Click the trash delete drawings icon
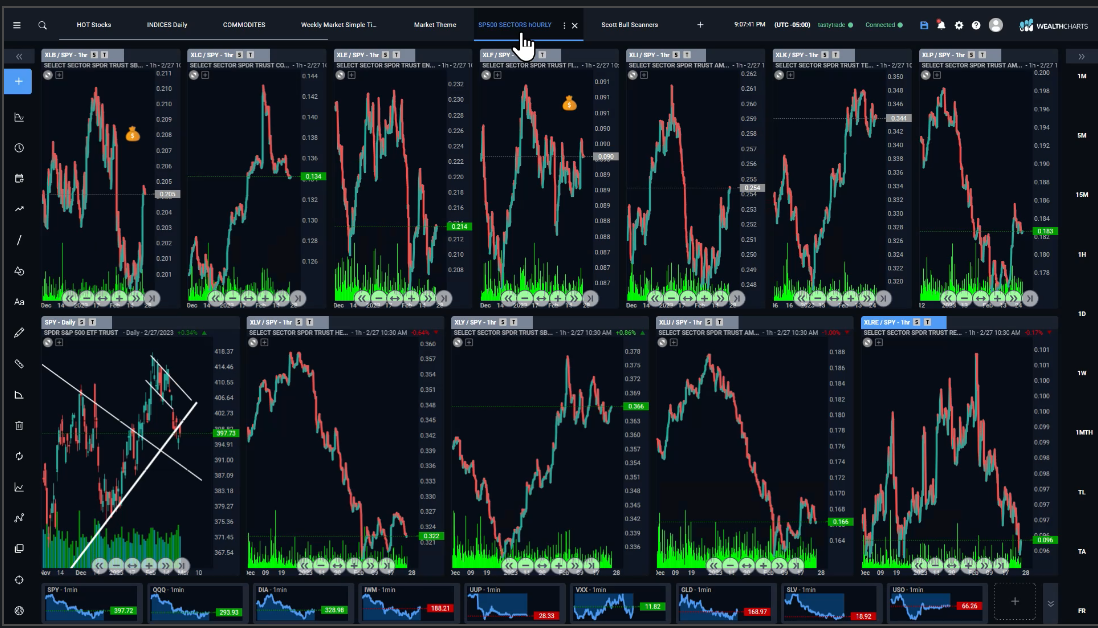 click(x=19, y=425)
